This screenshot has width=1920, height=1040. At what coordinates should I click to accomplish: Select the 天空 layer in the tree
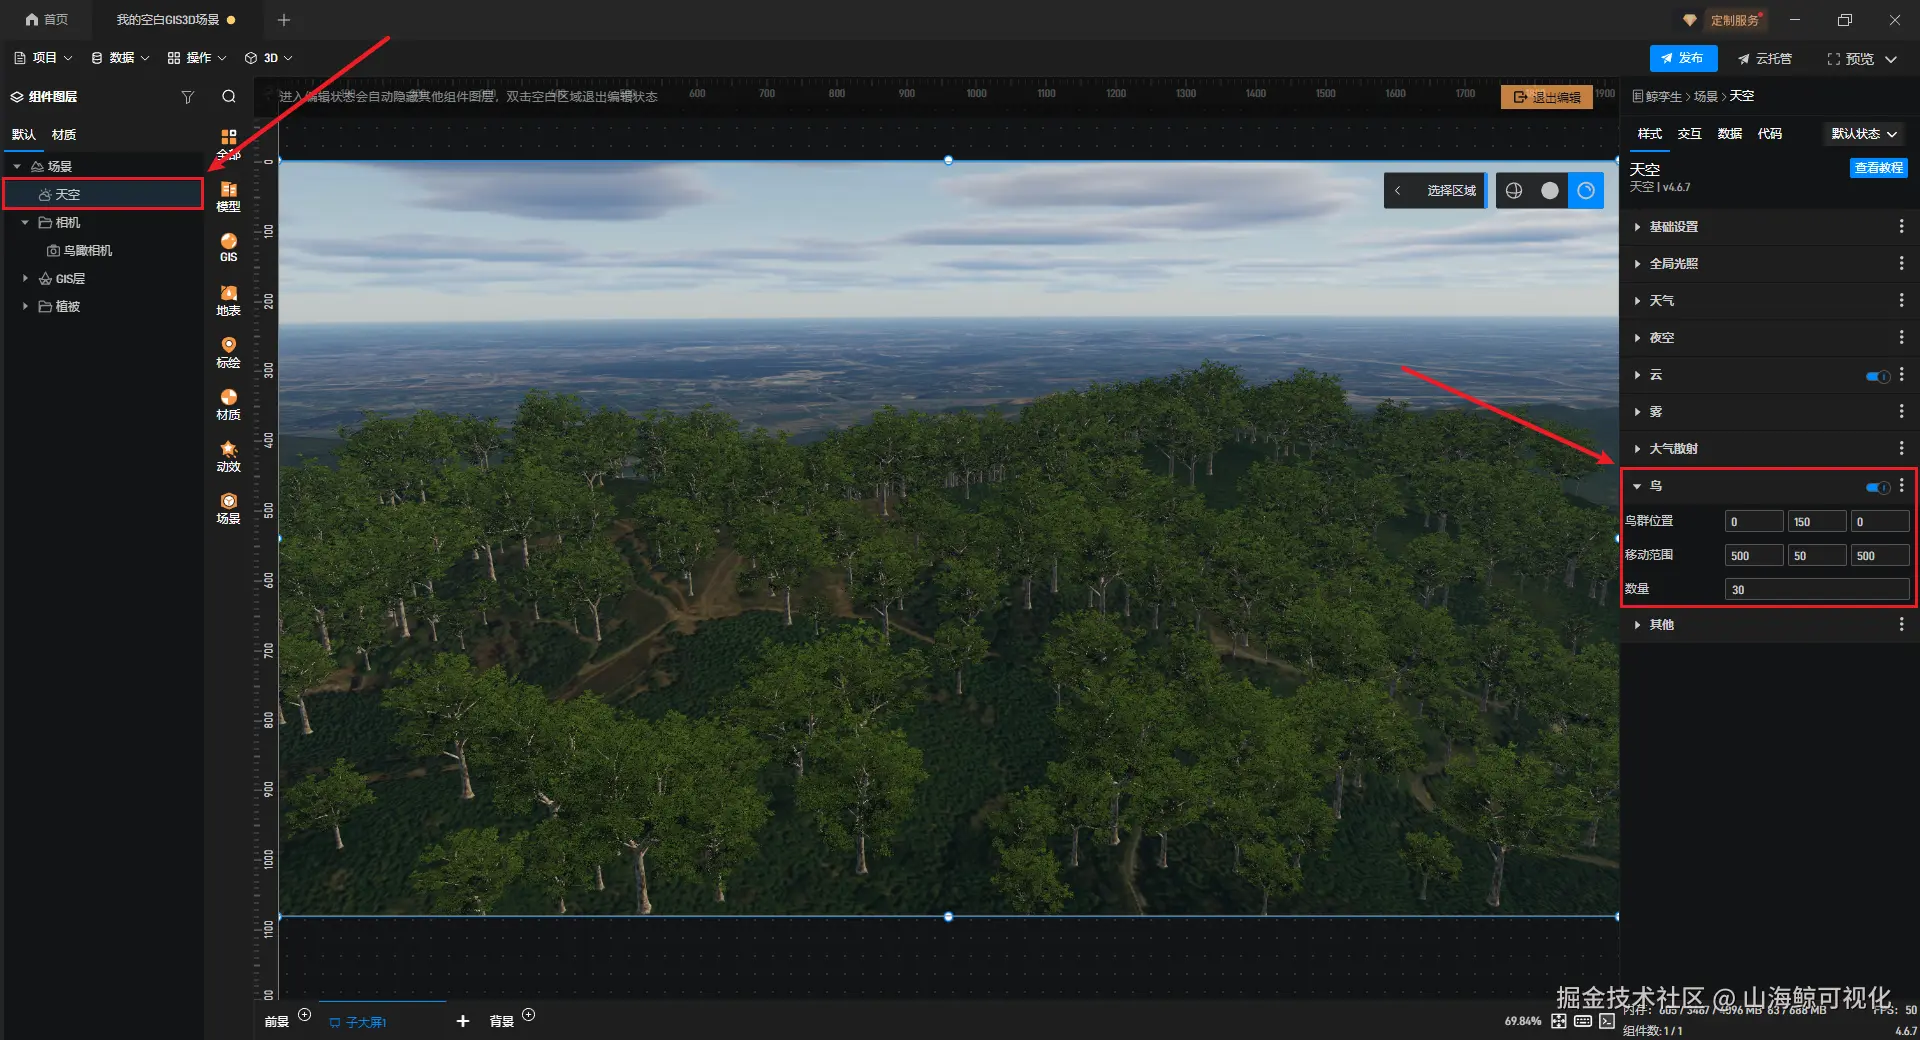point(104,194)
